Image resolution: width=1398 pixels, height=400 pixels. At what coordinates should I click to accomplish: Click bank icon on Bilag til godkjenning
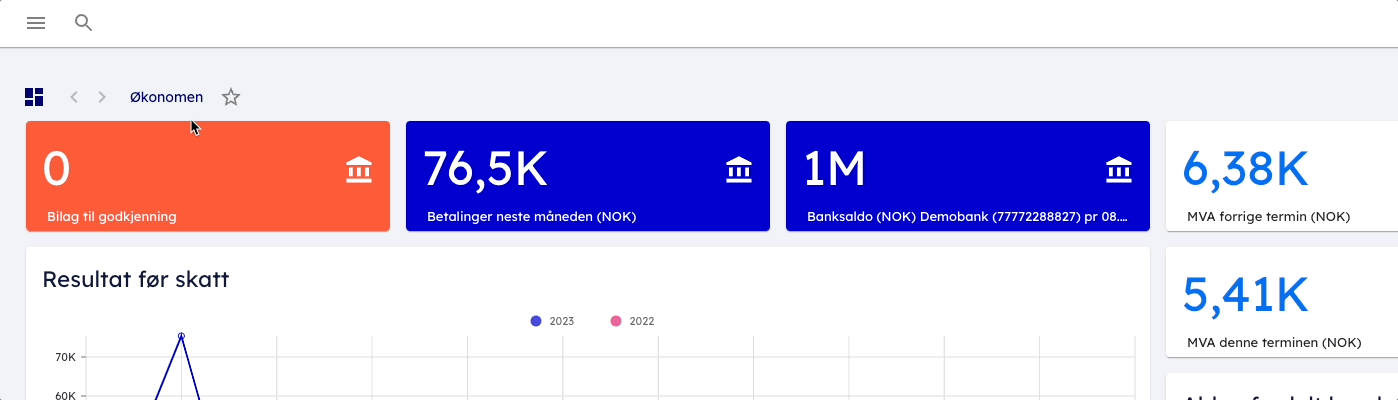pyautogui.click(x=359, y=170)
